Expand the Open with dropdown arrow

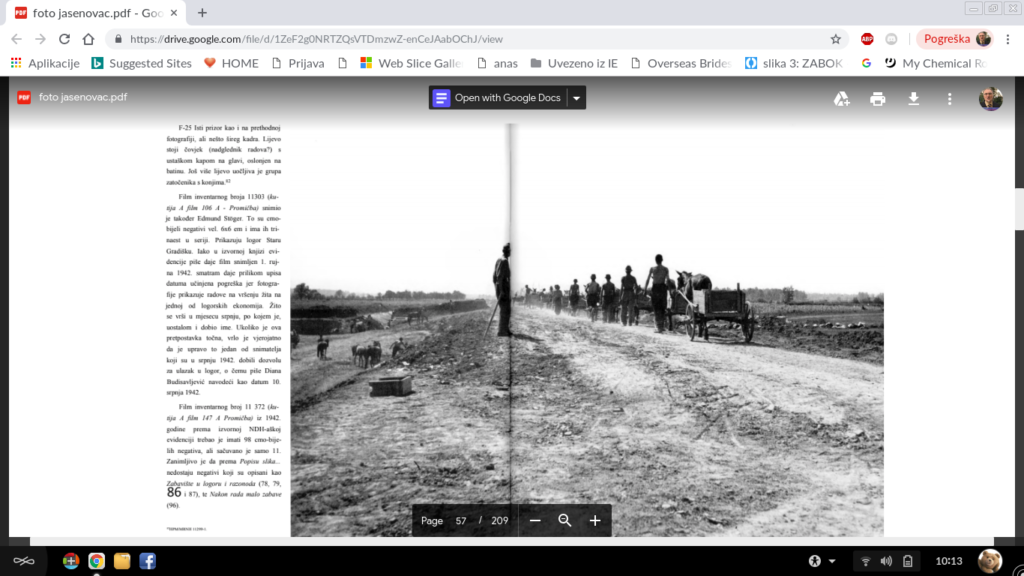[576, 98]
